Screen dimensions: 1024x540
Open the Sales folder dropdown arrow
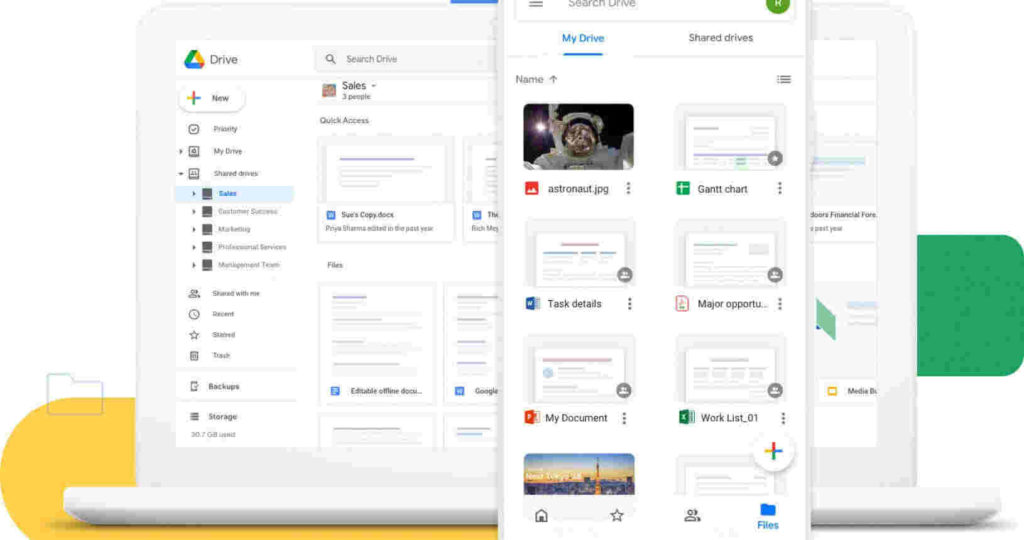pyautogui.click(x=374, y=86)
